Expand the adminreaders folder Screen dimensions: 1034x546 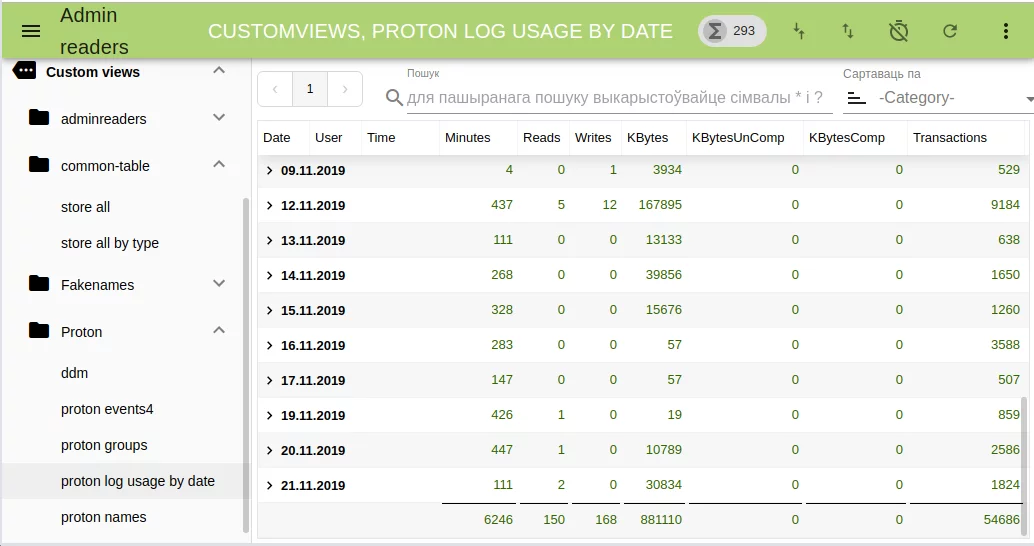pos(219,118)
